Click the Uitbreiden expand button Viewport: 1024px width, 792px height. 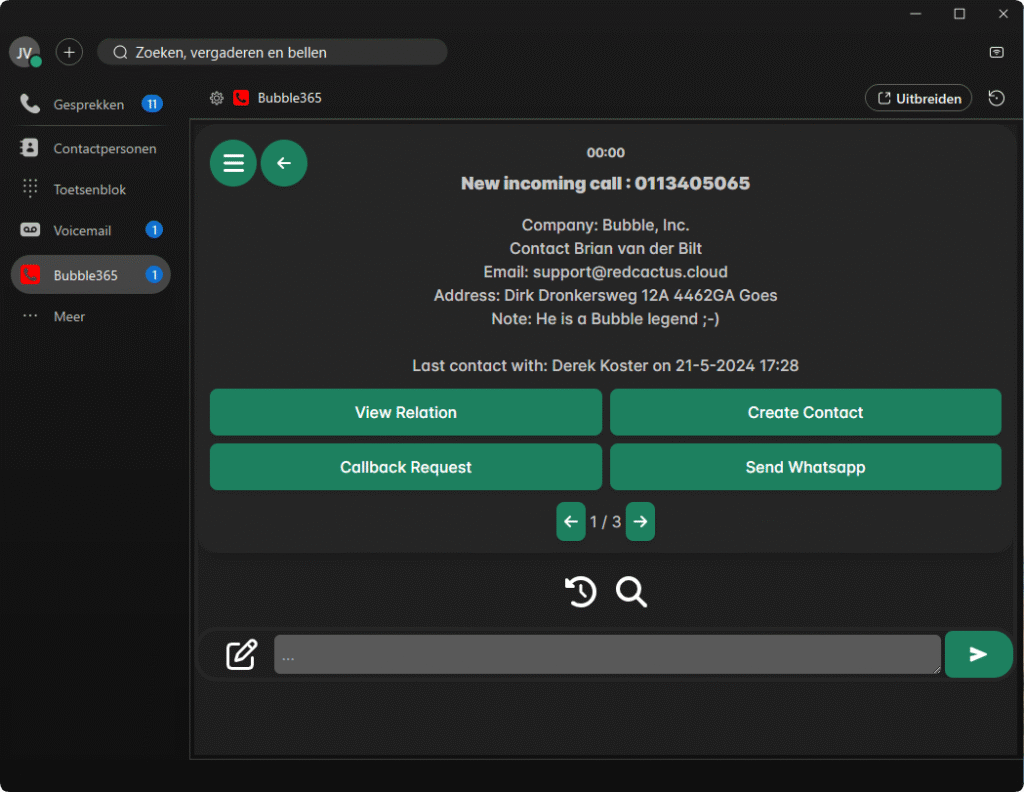tap(918, 98)
